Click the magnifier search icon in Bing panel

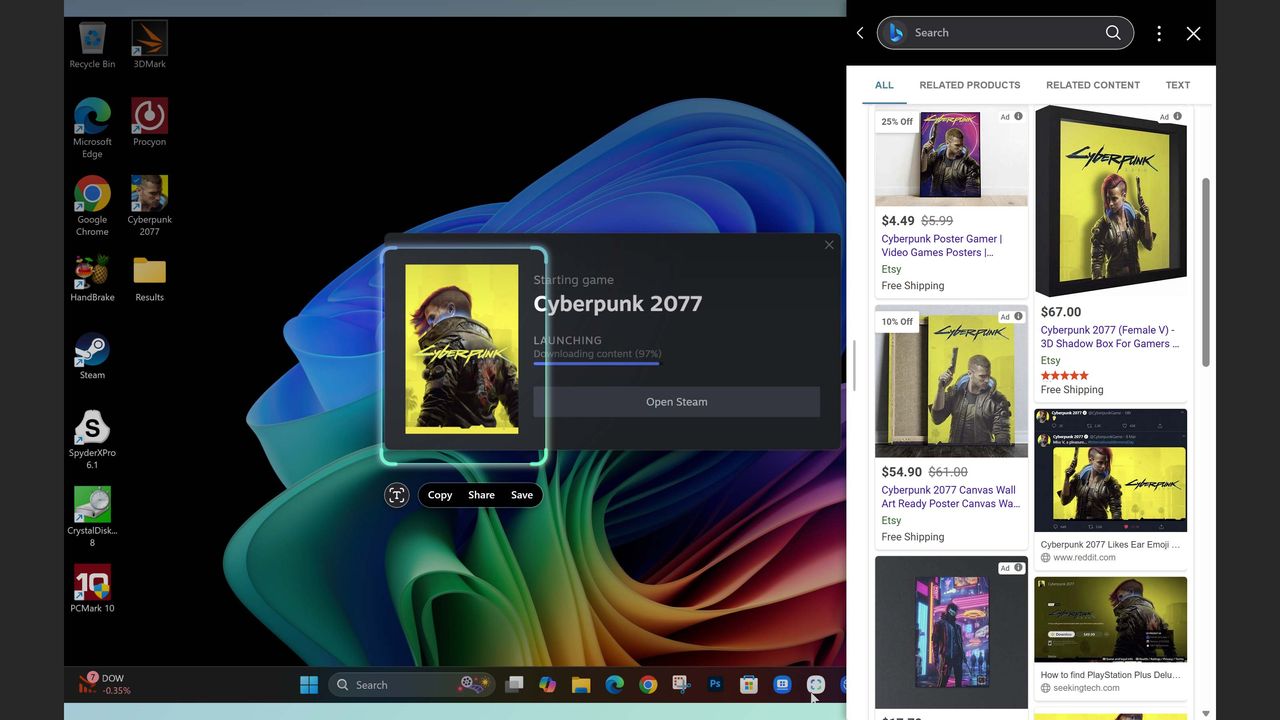click(1113, 33)
